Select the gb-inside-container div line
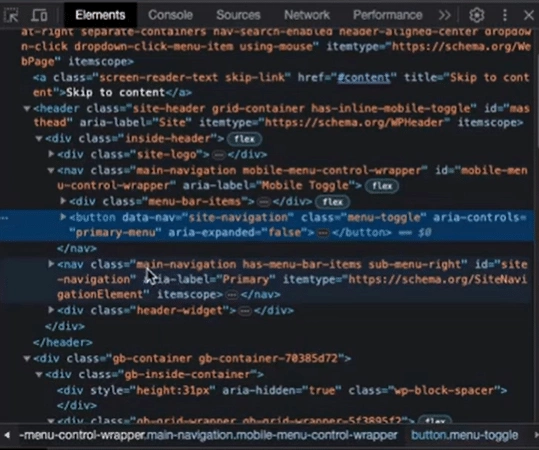The width and height of the screenshot is (539, 450). point(154,374)
